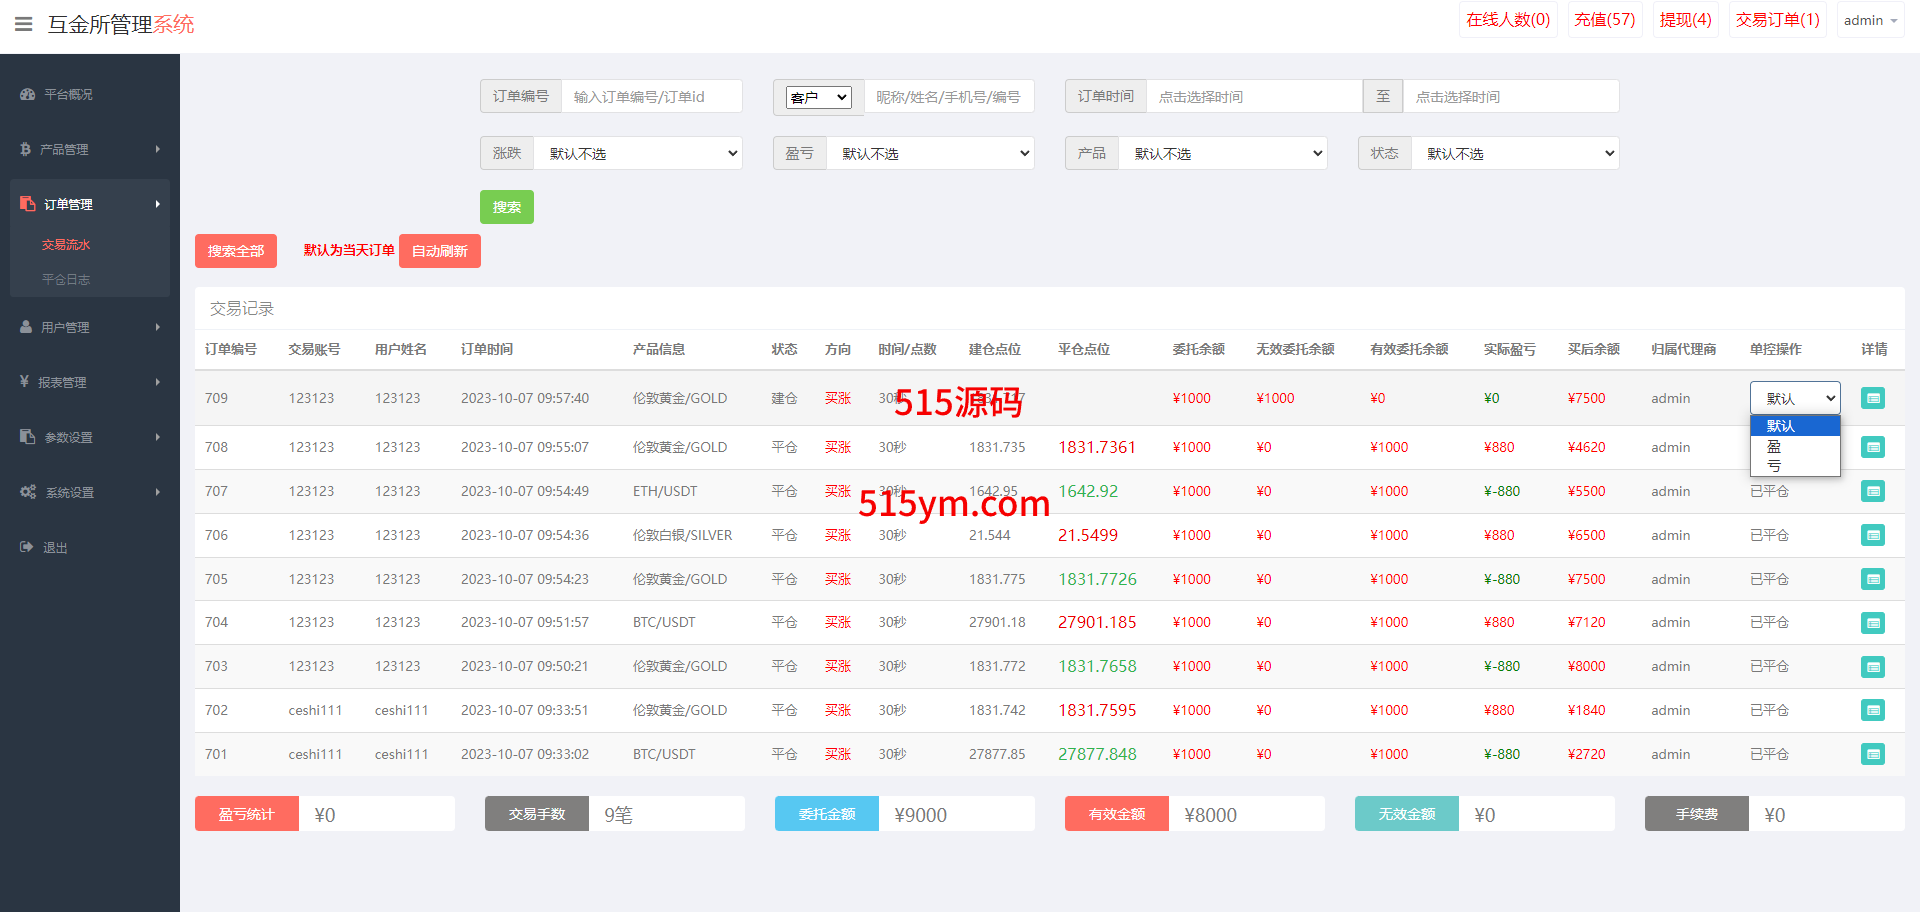Open 平仓日志 submenu item
1920x912 pixels.
point(66,280)
